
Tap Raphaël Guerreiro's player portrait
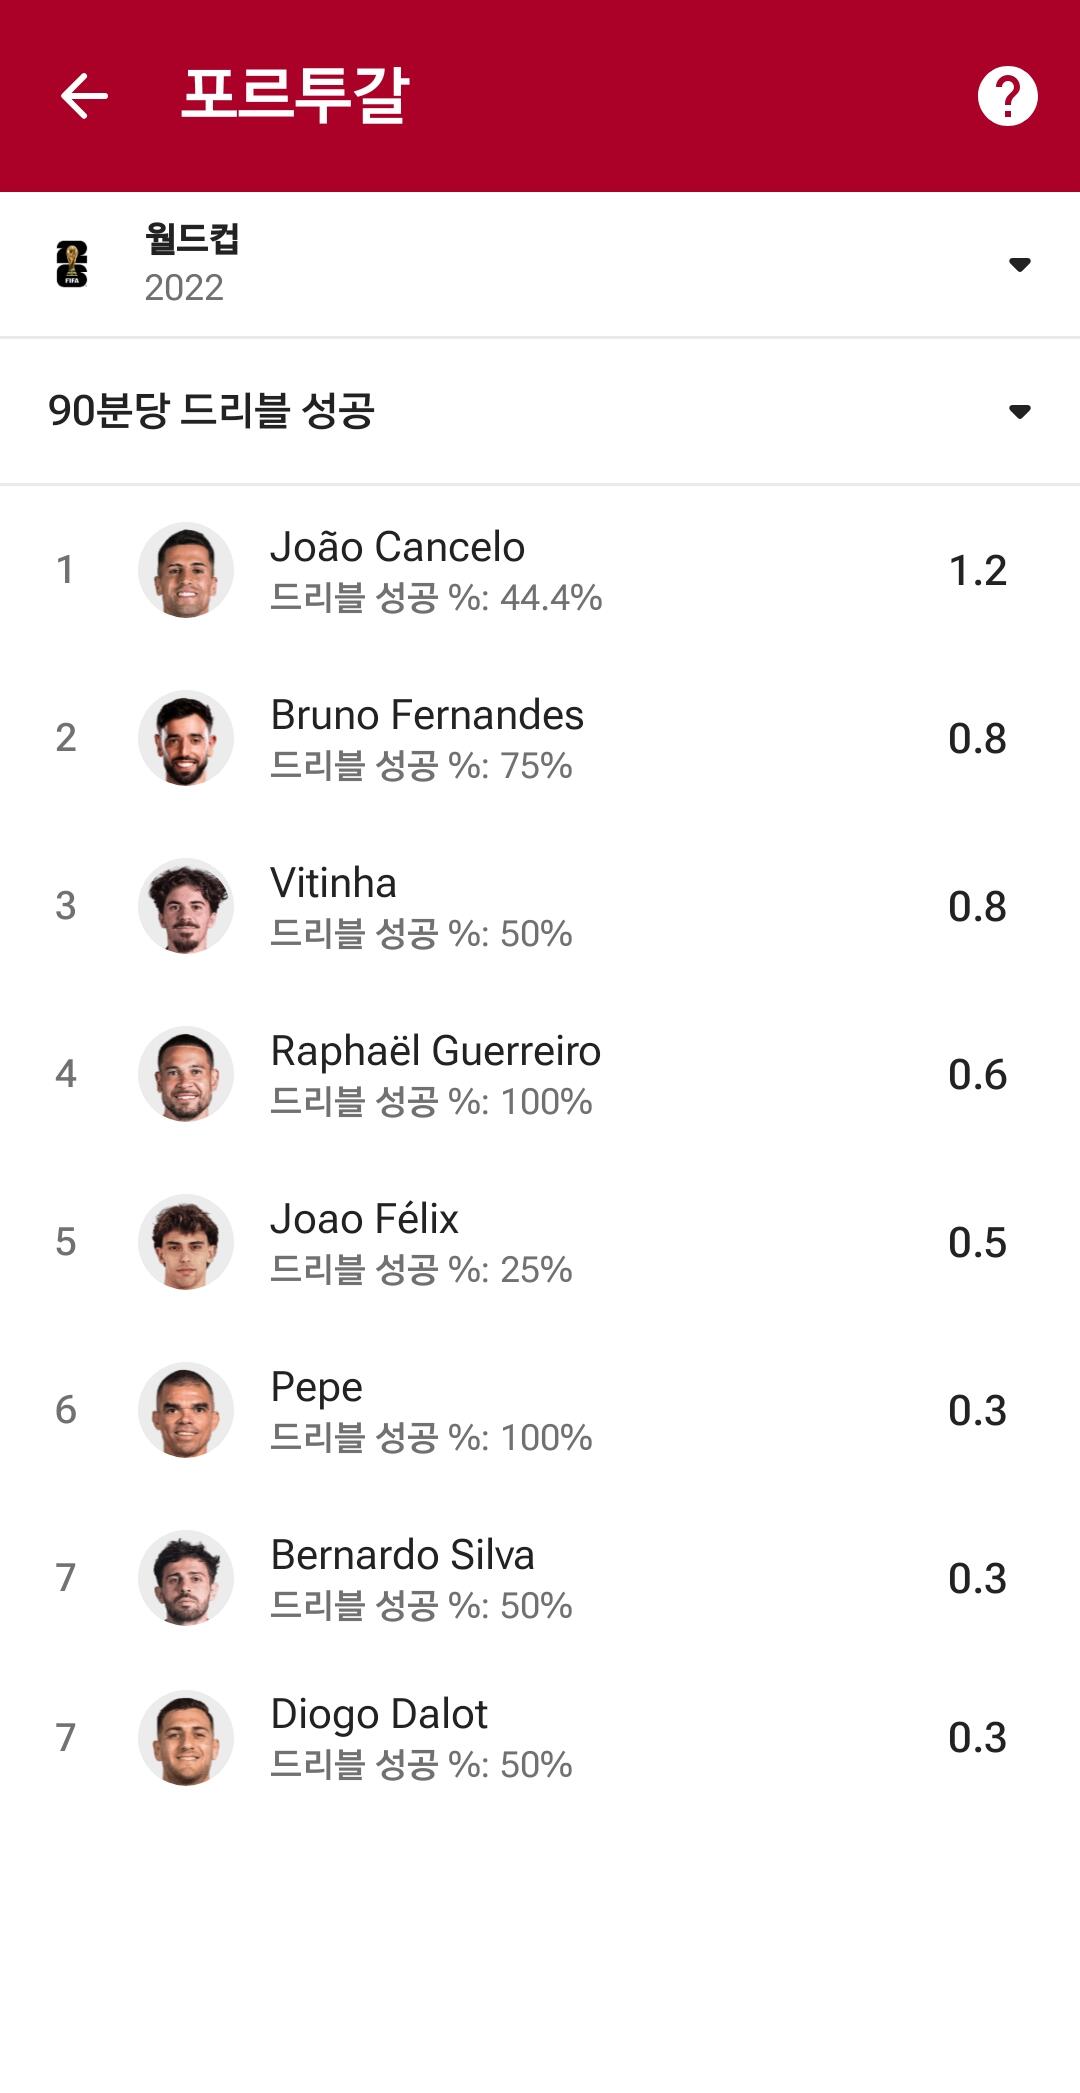186,1074
